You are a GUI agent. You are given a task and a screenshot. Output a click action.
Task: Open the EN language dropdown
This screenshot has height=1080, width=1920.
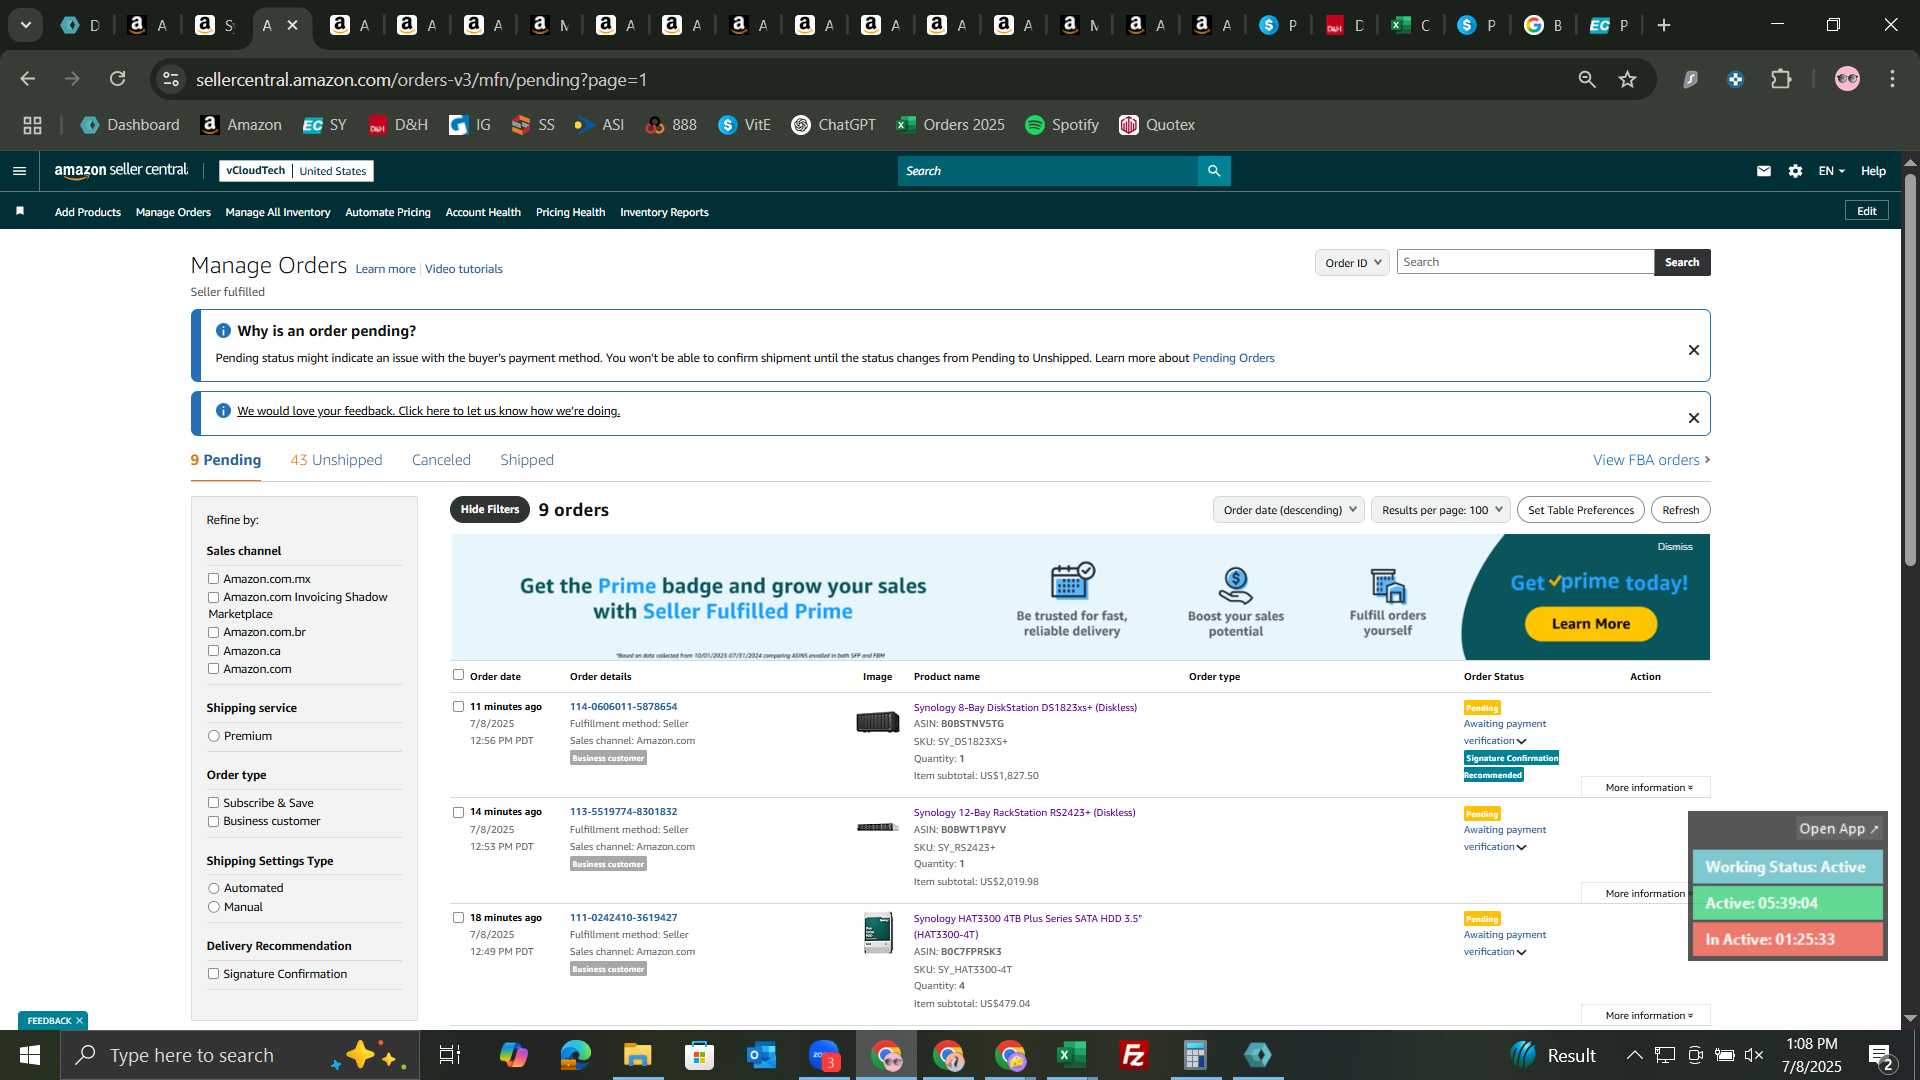[1831, 171]
